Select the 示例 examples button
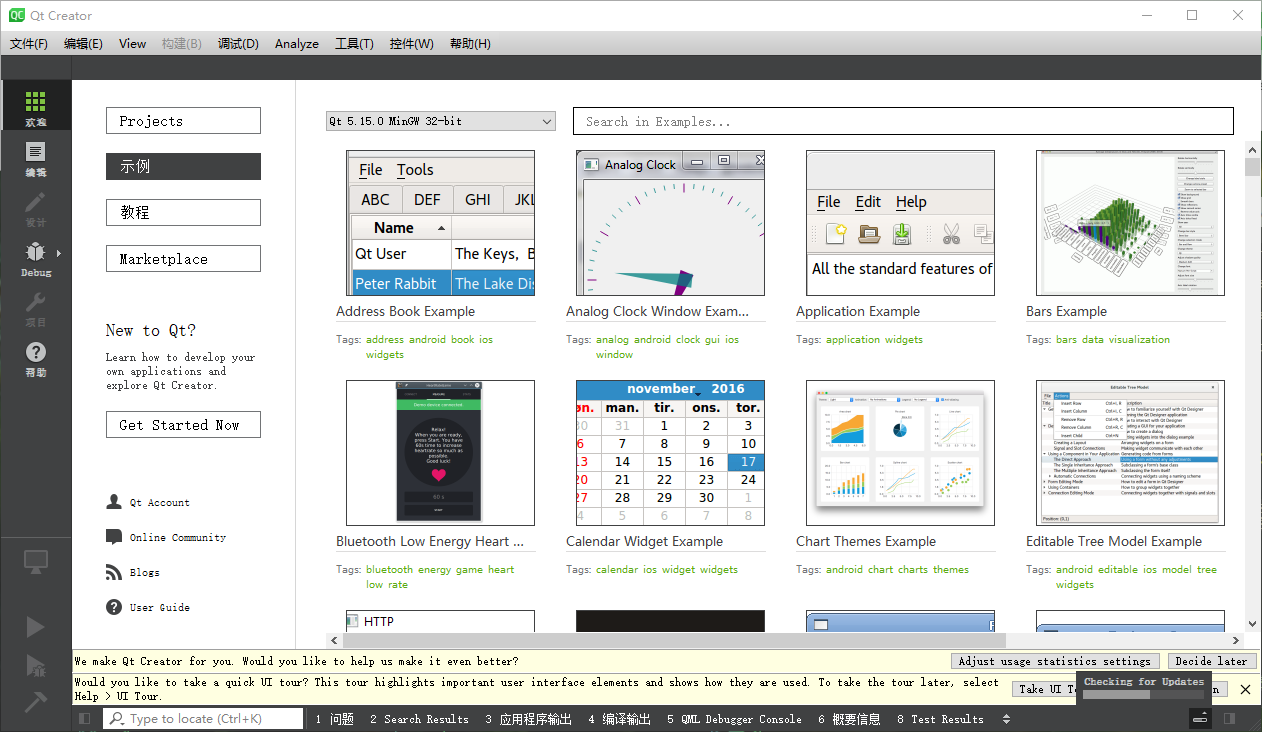 pyautogui.click(x=183, y=167)
